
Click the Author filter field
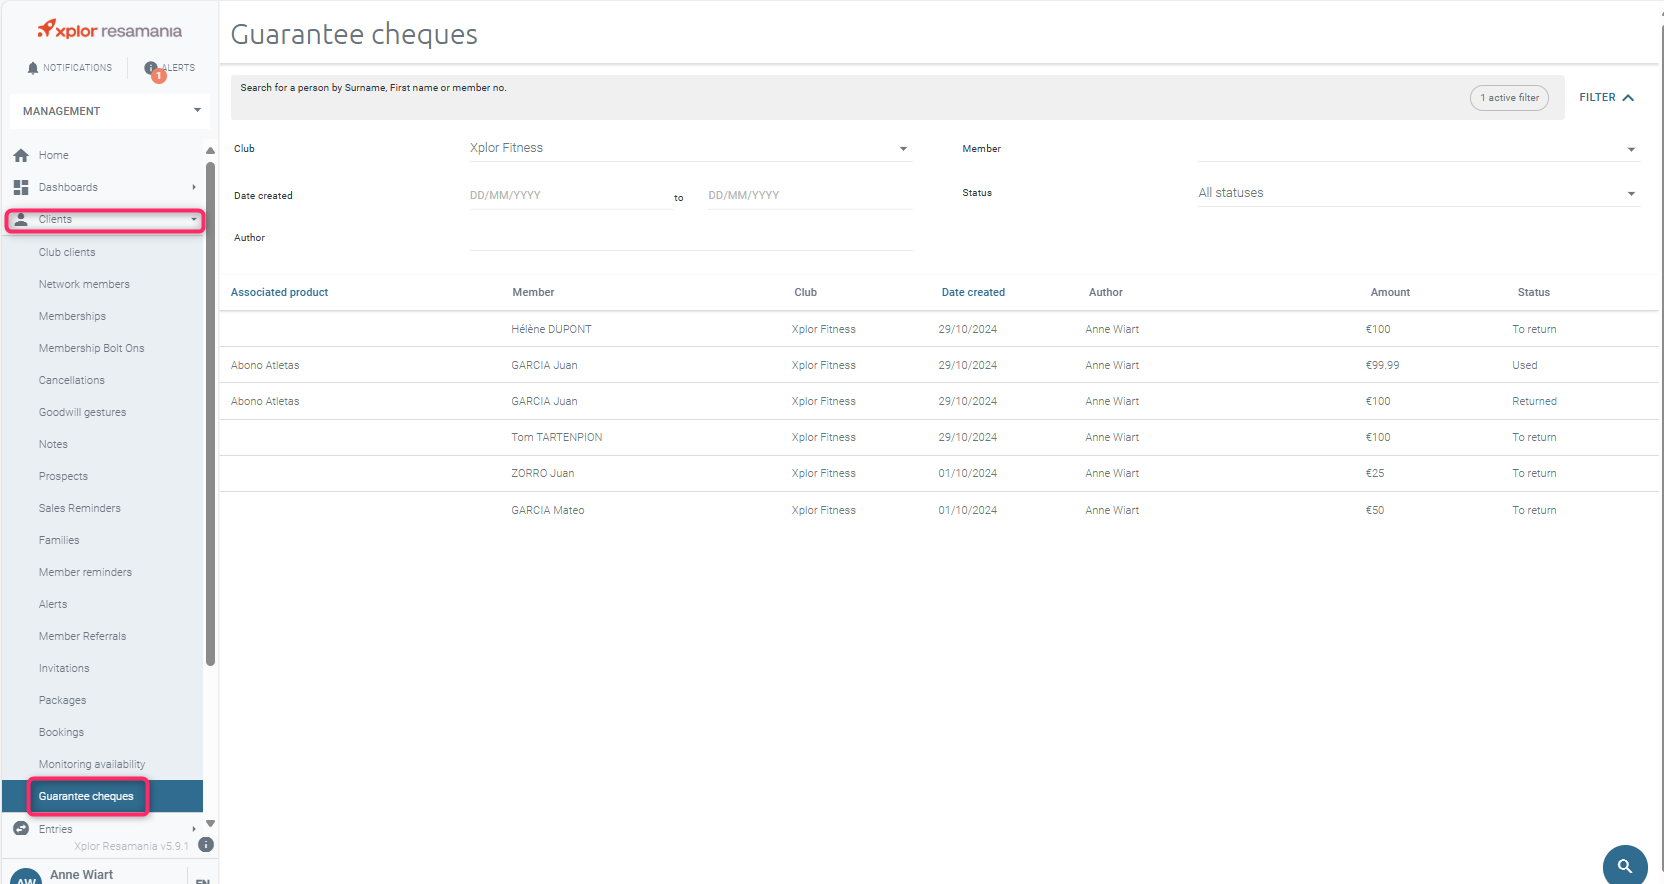click(690, 238)
